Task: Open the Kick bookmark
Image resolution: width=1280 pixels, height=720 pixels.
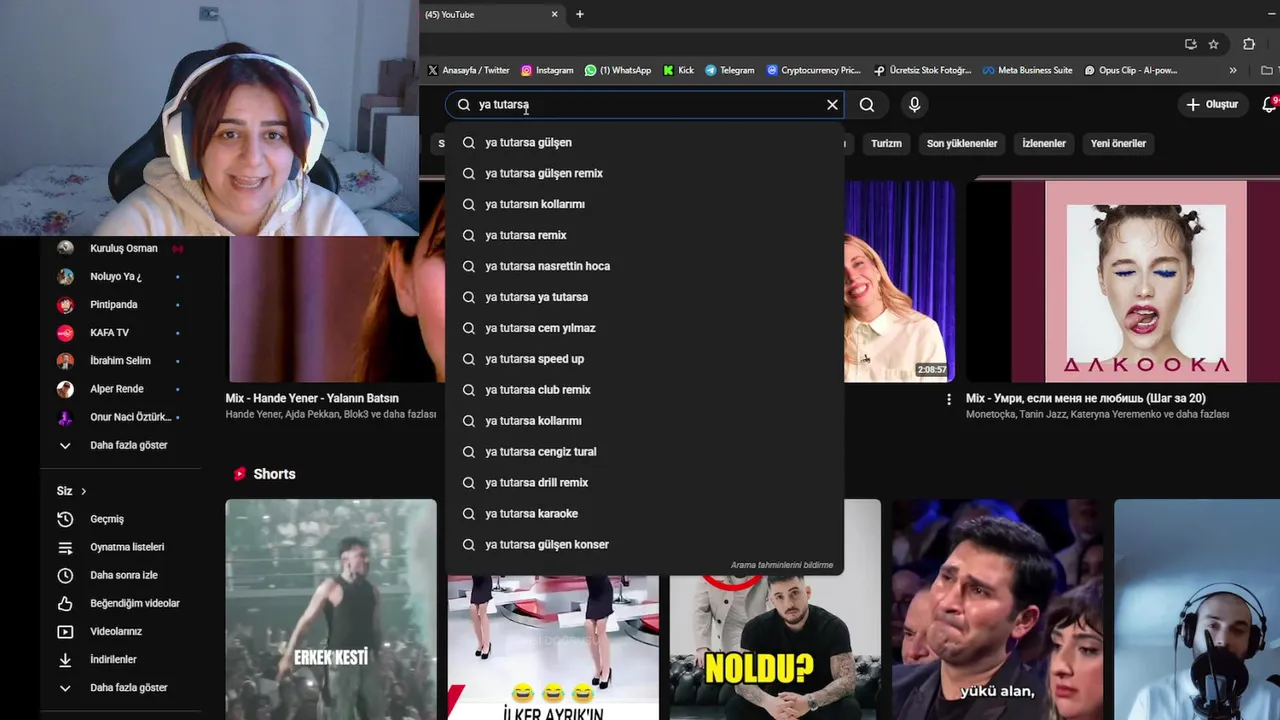Action: 678,70
